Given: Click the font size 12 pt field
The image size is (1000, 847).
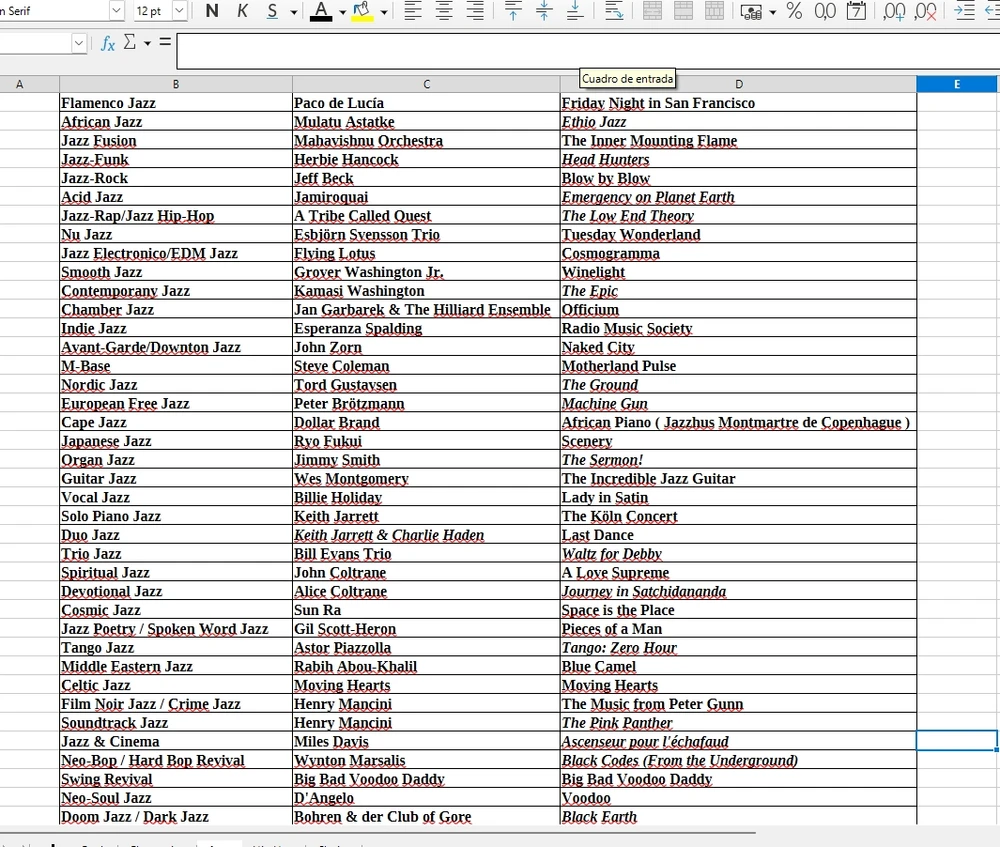Looking at the screenshot, I should (x=153, y=11).
